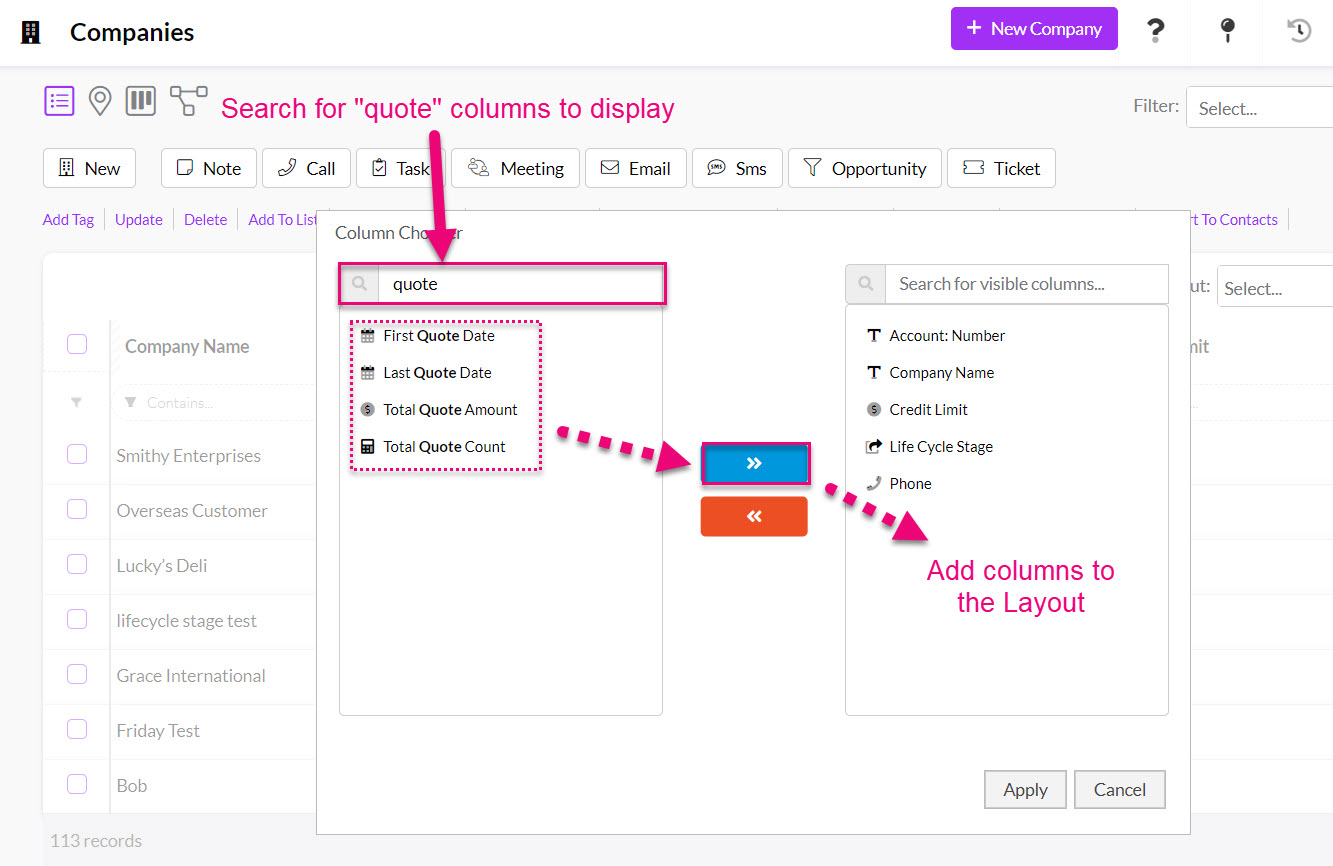Screen dimensions: 1333x866
Task: Open the hierarchy tree view icon
Action: point(188,101)
